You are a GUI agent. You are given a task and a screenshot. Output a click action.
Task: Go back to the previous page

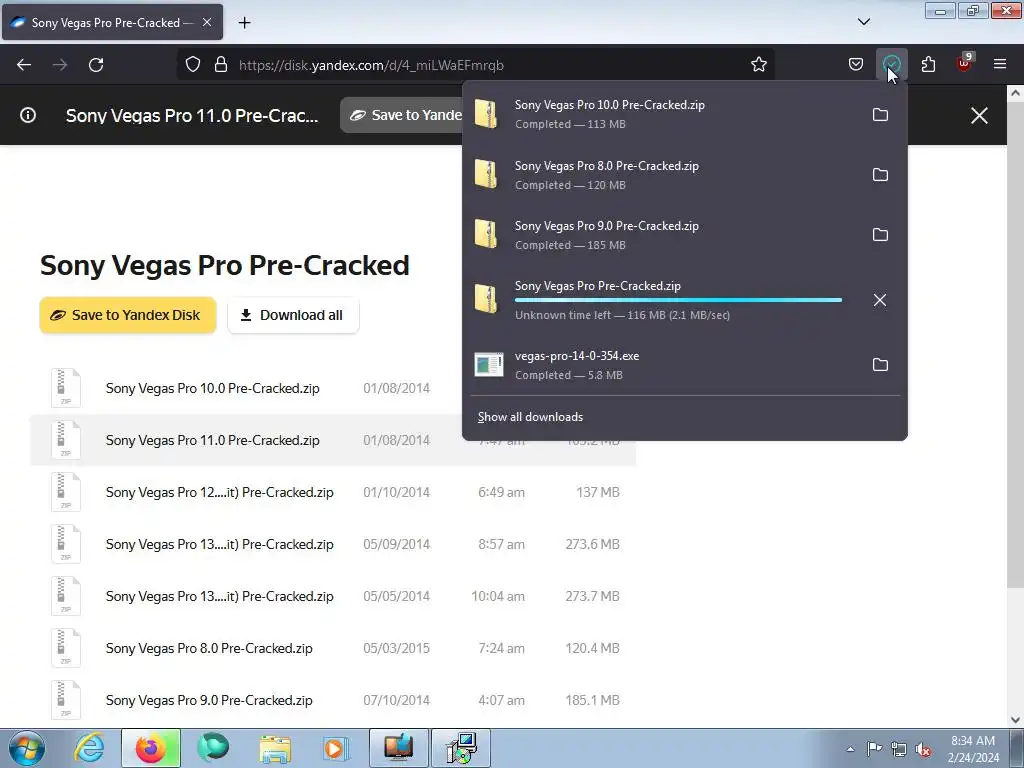coord(24,65)
